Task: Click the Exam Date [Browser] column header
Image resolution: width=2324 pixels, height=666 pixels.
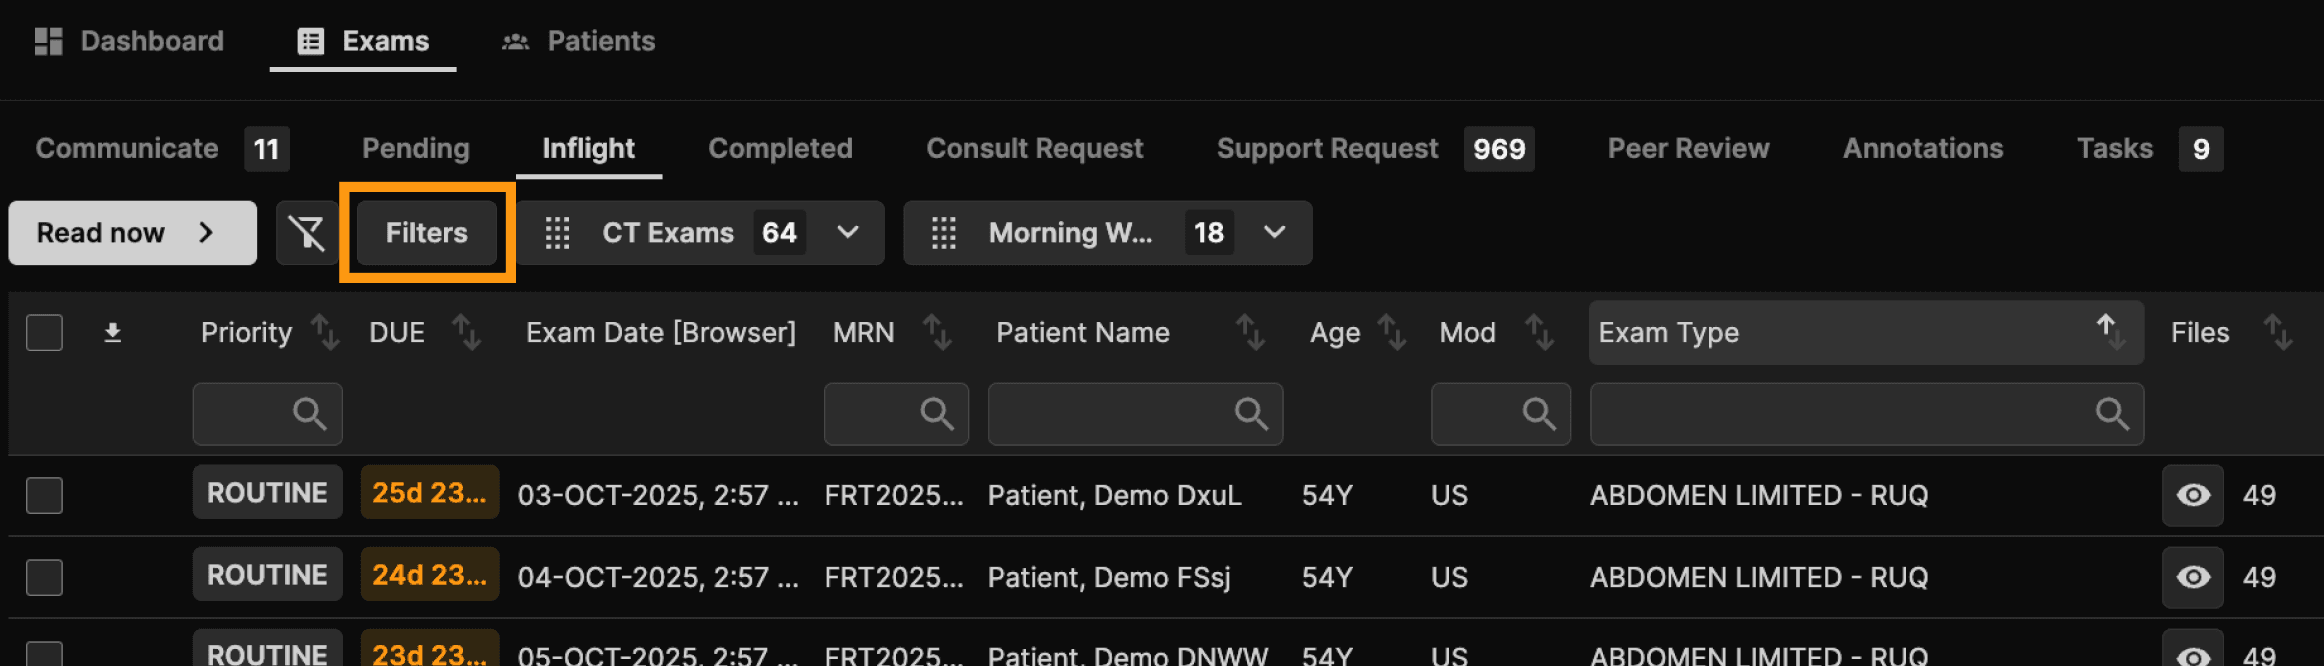Action: (x=661, y=333)
